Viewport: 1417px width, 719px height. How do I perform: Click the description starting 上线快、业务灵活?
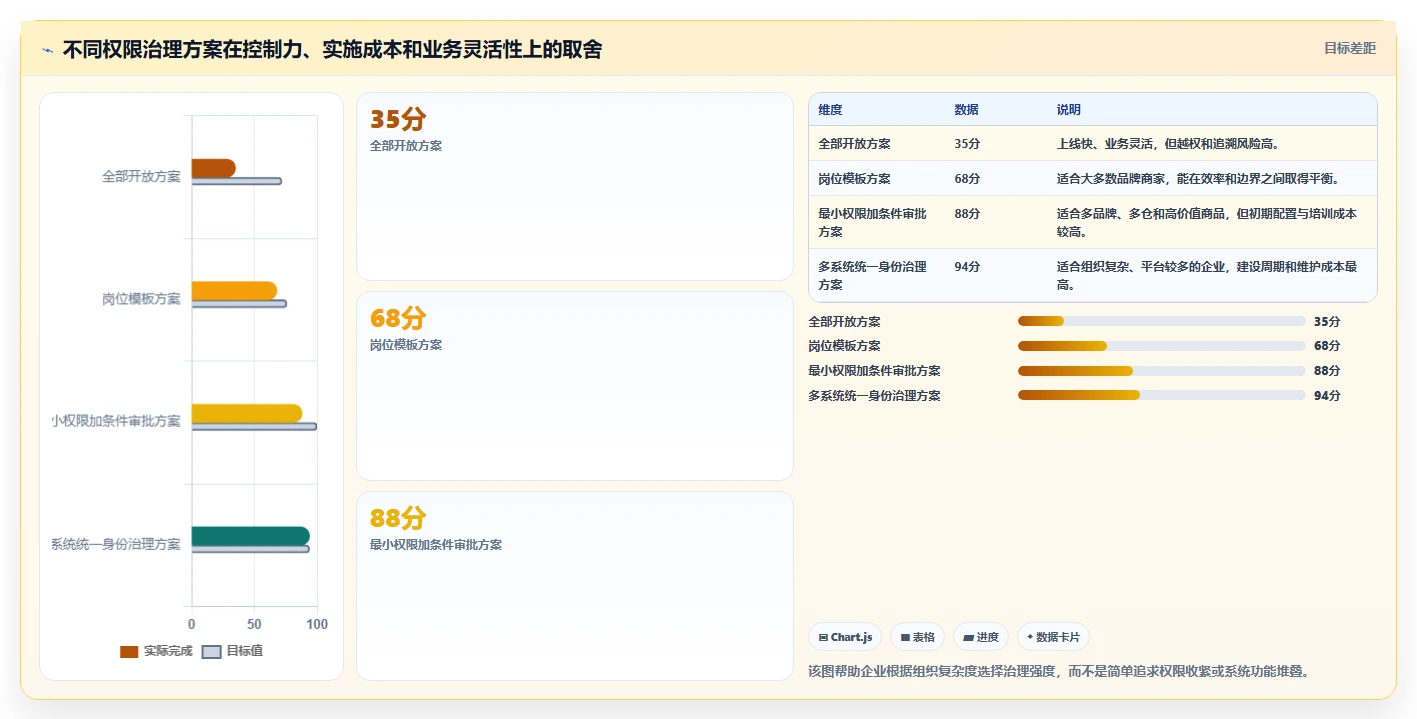[x=1168, y=144]
